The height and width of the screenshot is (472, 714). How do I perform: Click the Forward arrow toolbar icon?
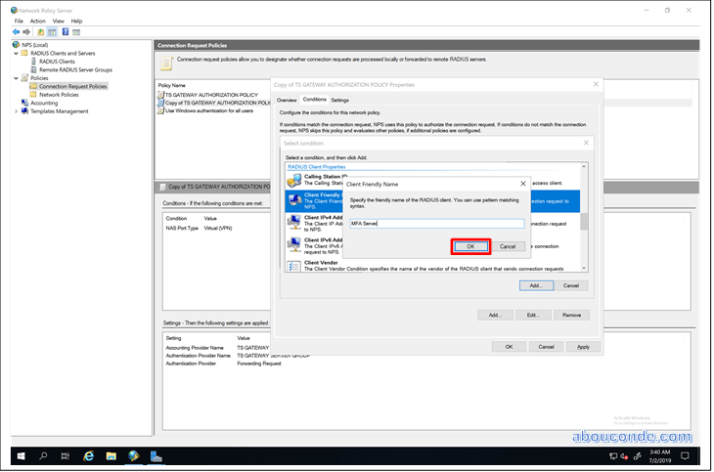[28, 31]
